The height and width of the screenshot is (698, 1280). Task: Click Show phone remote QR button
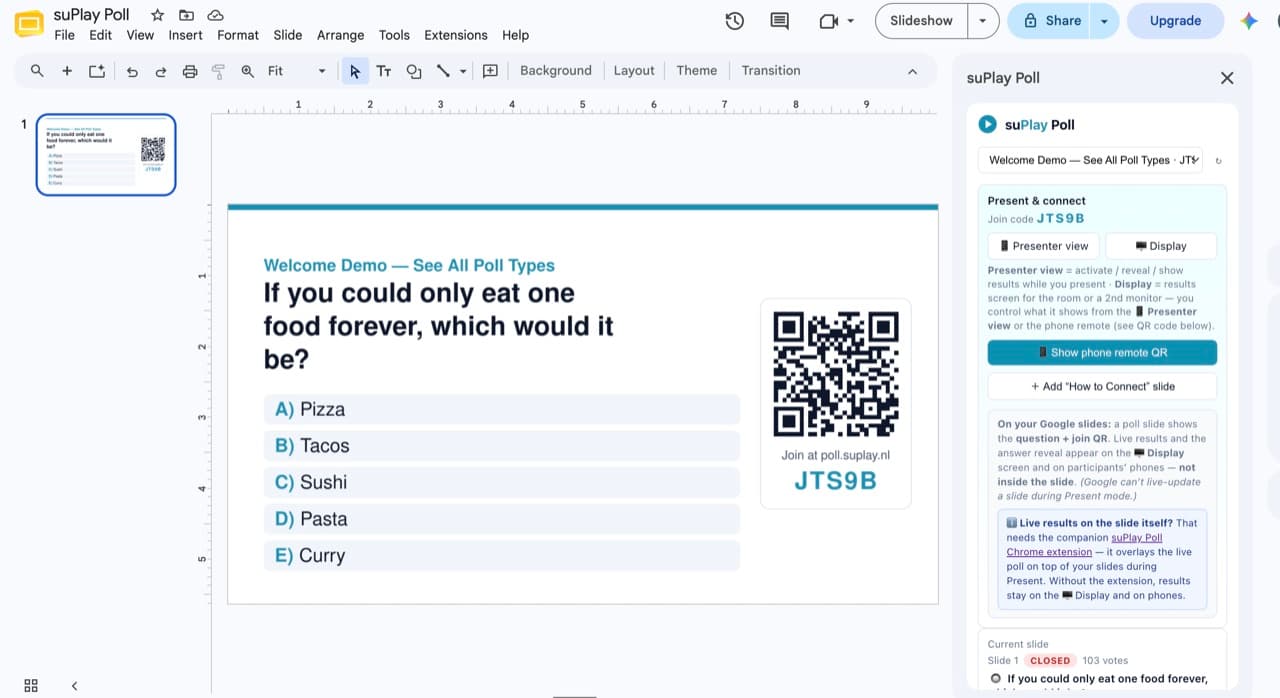[1102, 352]
